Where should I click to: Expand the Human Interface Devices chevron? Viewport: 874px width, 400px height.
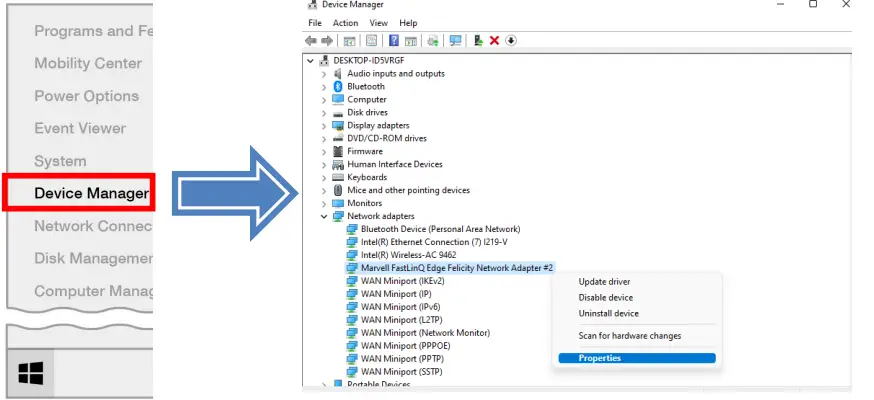tap(324, 165)
